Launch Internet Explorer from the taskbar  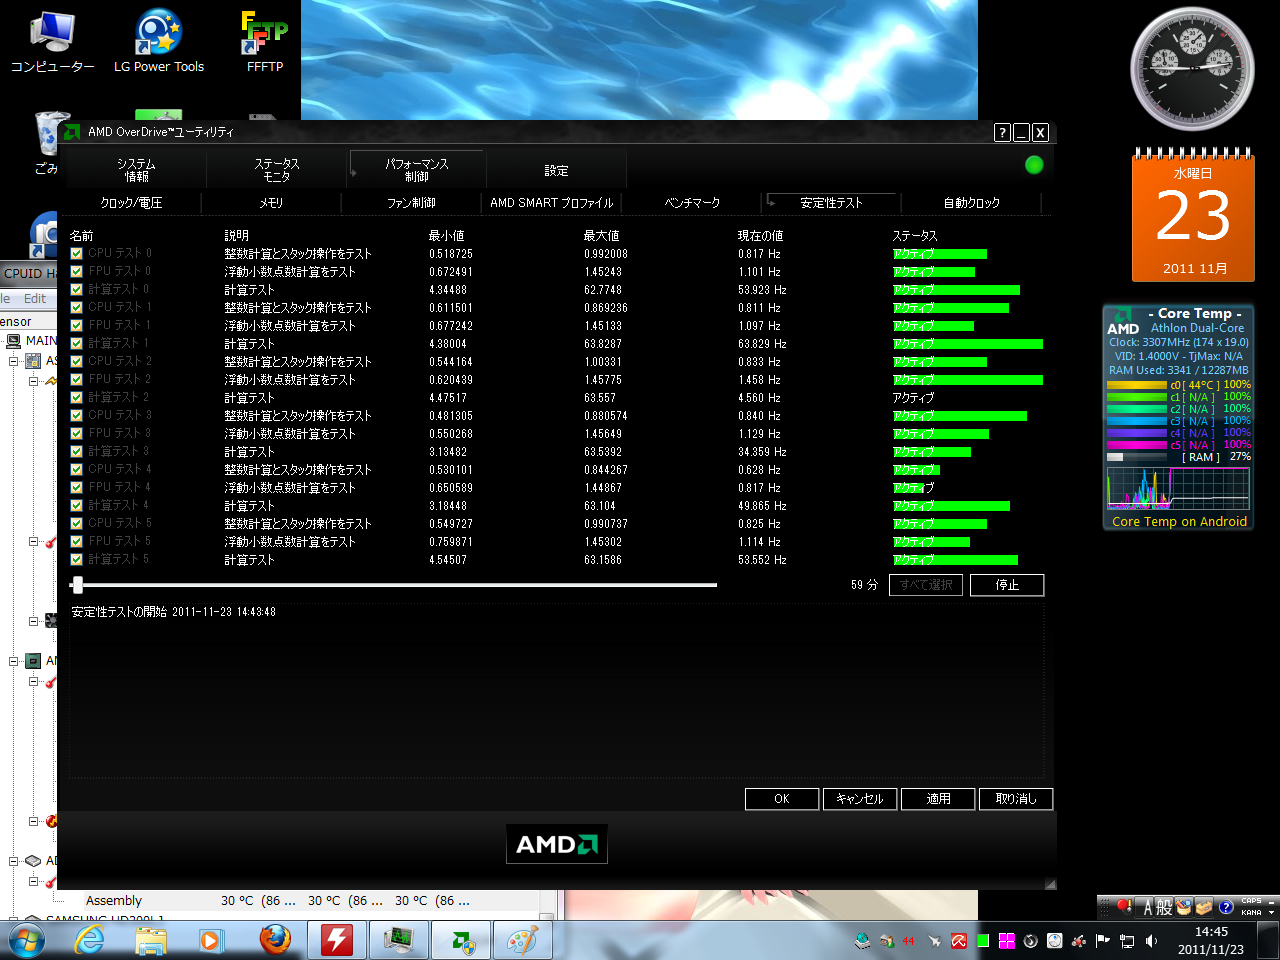(90, 940)
